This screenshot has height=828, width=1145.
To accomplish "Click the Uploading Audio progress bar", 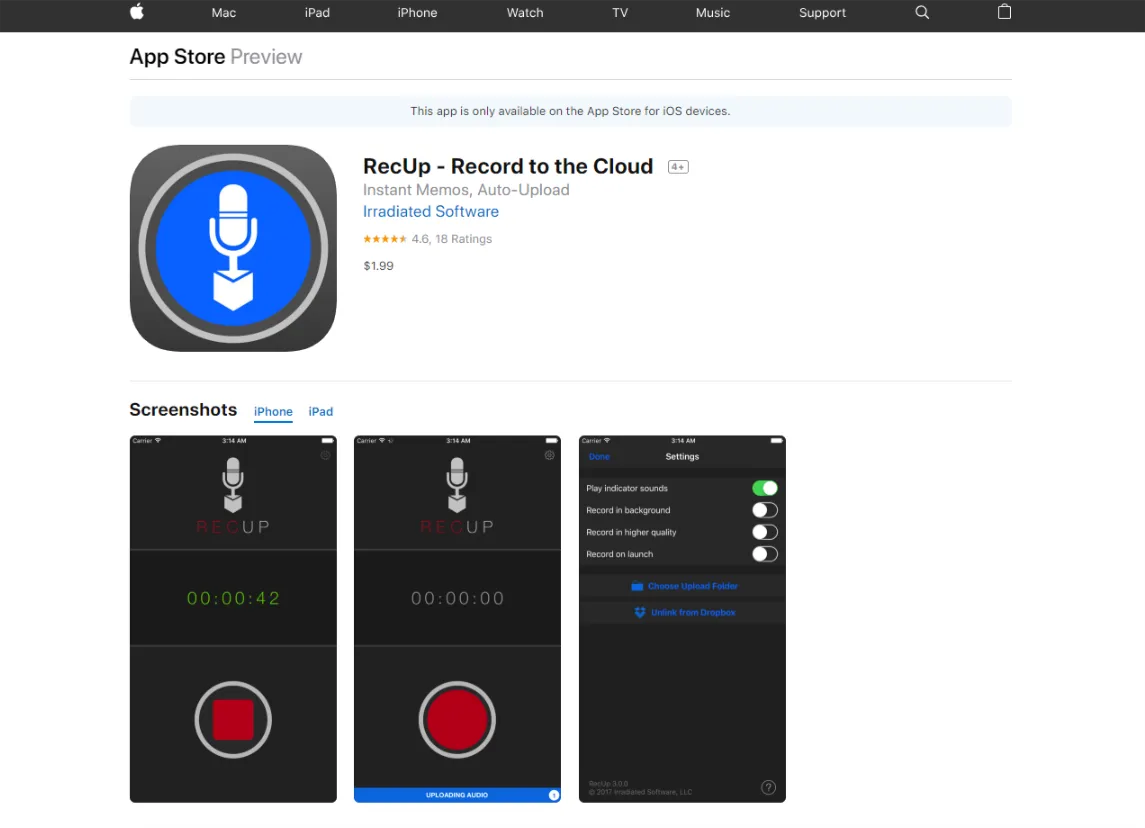I will (457, 795).
